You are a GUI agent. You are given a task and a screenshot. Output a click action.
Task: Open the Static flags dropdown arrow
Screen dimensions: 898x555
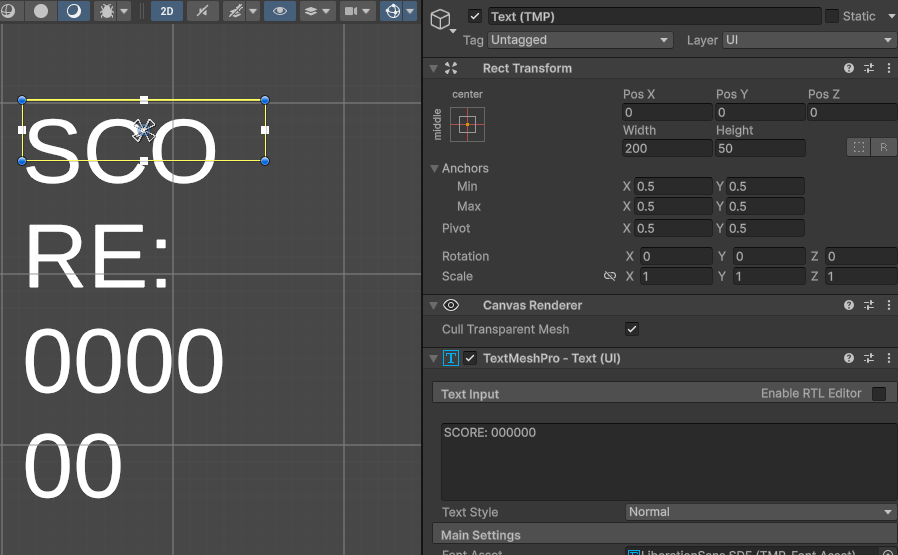coord(891,16)
